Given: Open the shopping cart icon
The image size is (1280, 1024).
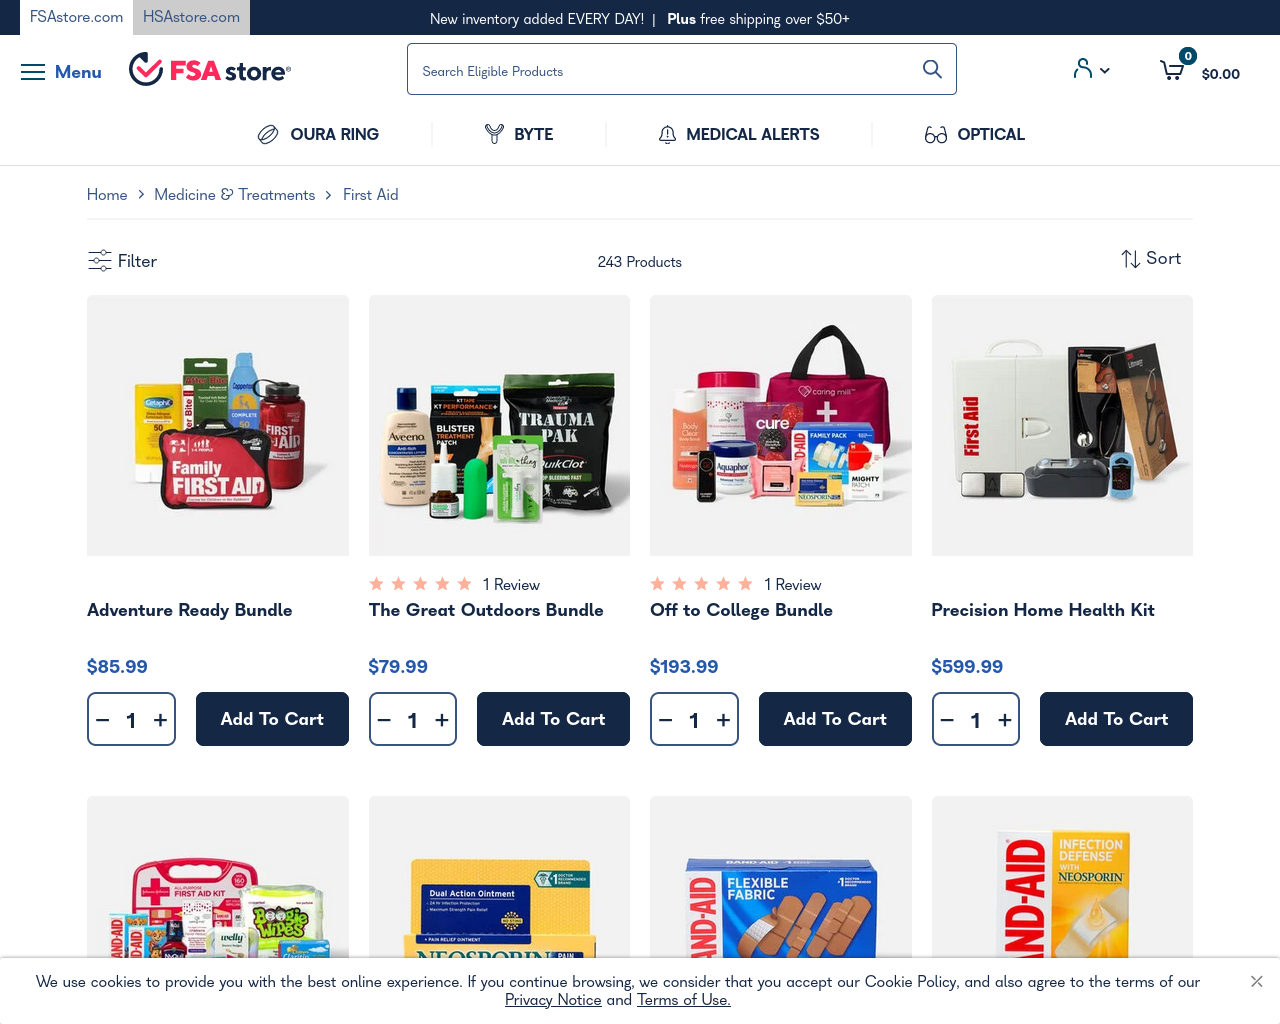Looking at the screenshot, I should point(1172,70).
